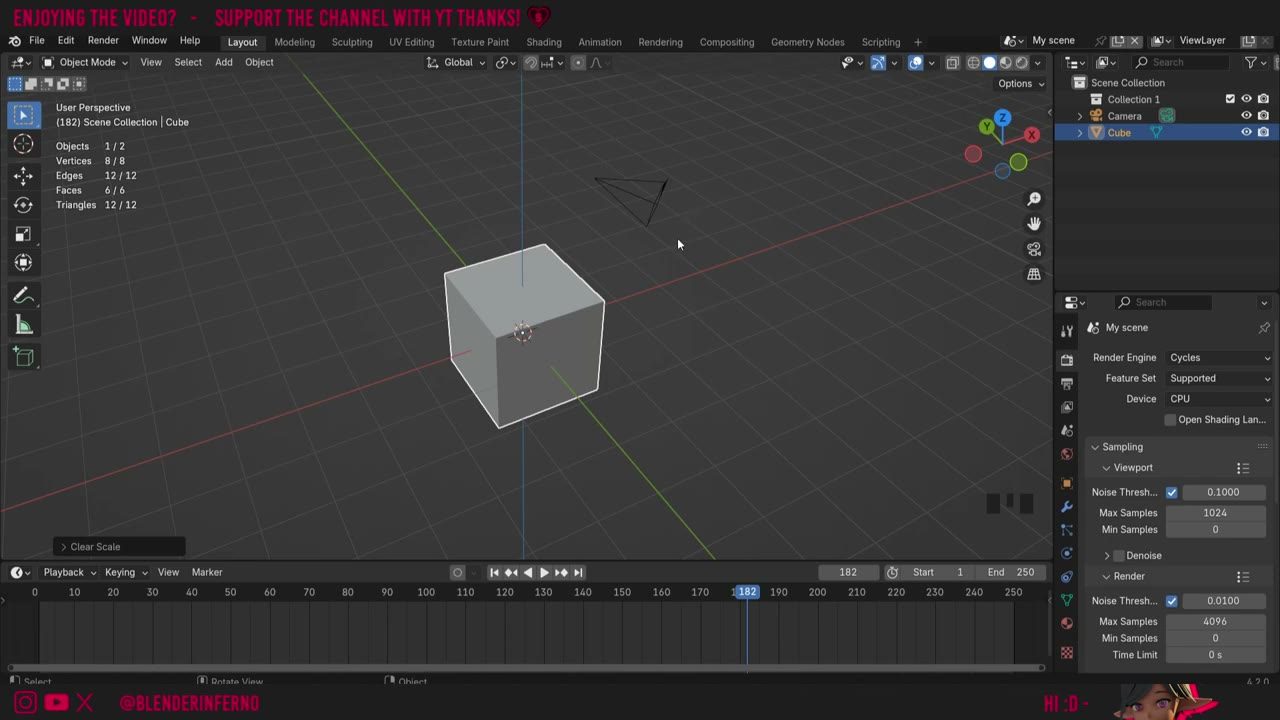This screenshot has height=720, width=1280.
Task: Open the Tool properties tab
Action: (1067, 330)
